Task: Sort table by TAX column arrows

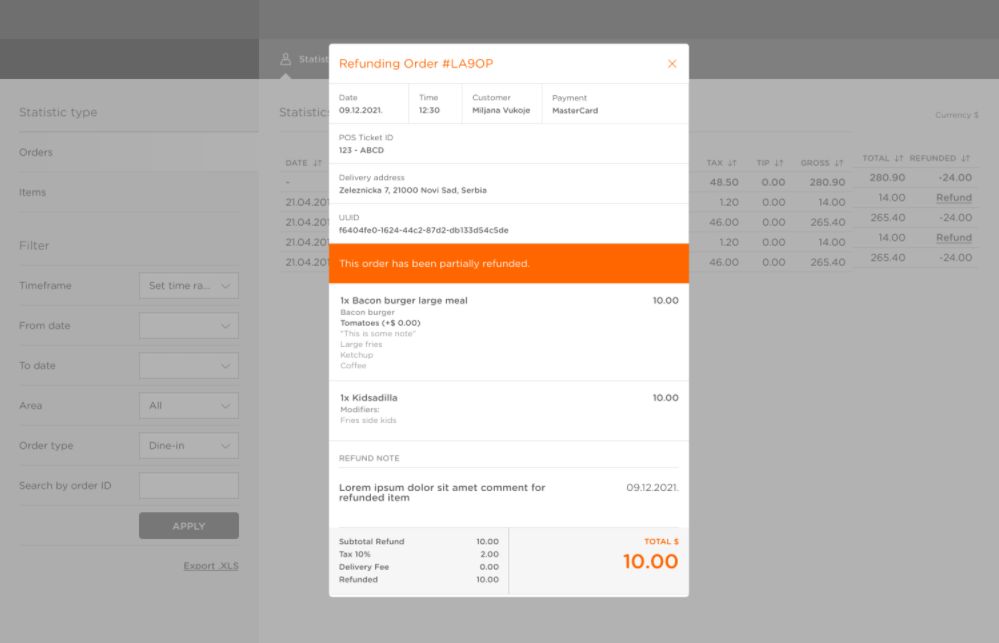Action: [x=732, y=163]
